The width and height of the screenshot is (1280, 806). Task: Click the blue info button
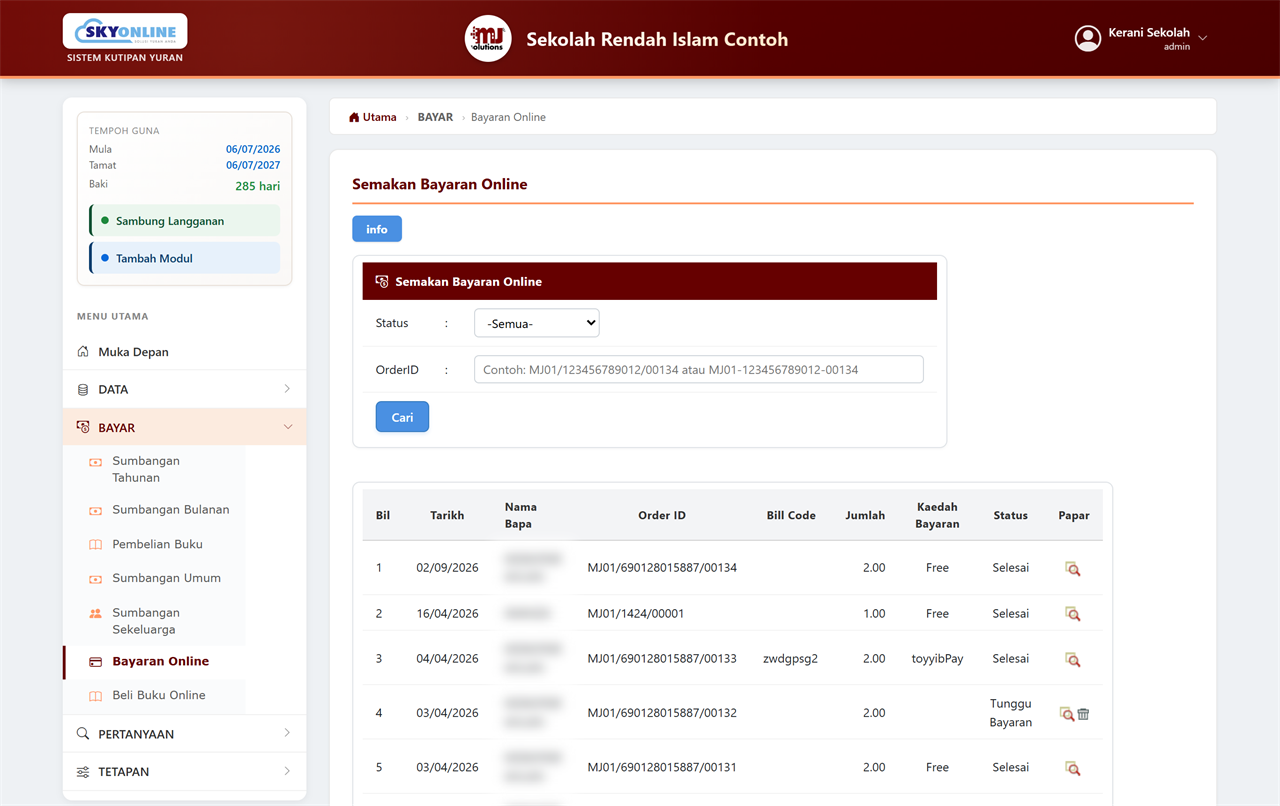(377, 229)
